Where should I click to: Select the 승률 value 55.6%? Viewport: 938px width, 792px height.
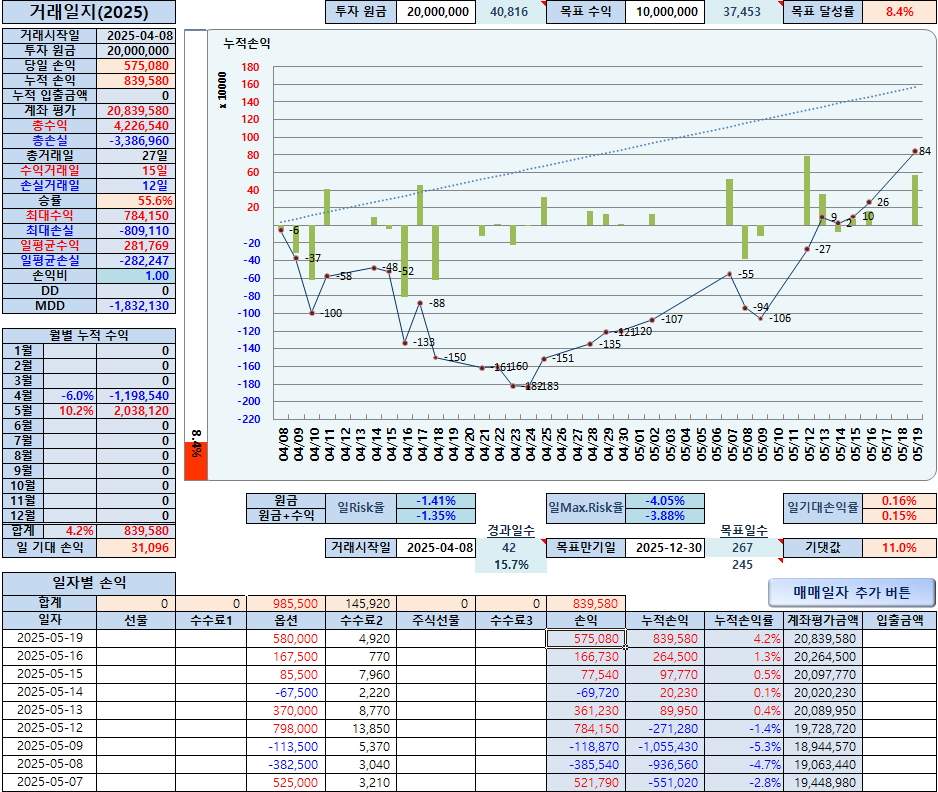[x=136, y=200]
